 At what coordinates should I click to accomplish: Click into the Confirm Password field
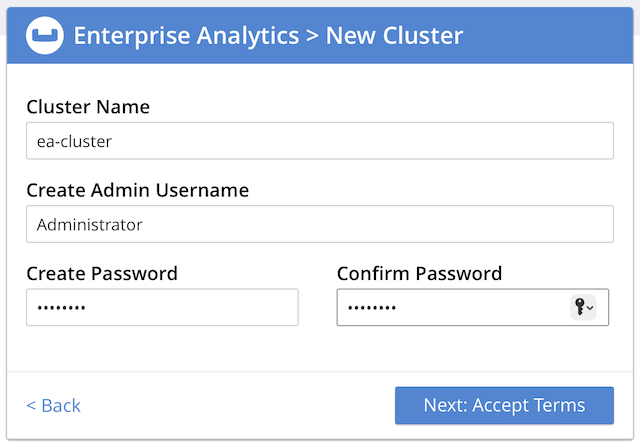coord(450,307)
